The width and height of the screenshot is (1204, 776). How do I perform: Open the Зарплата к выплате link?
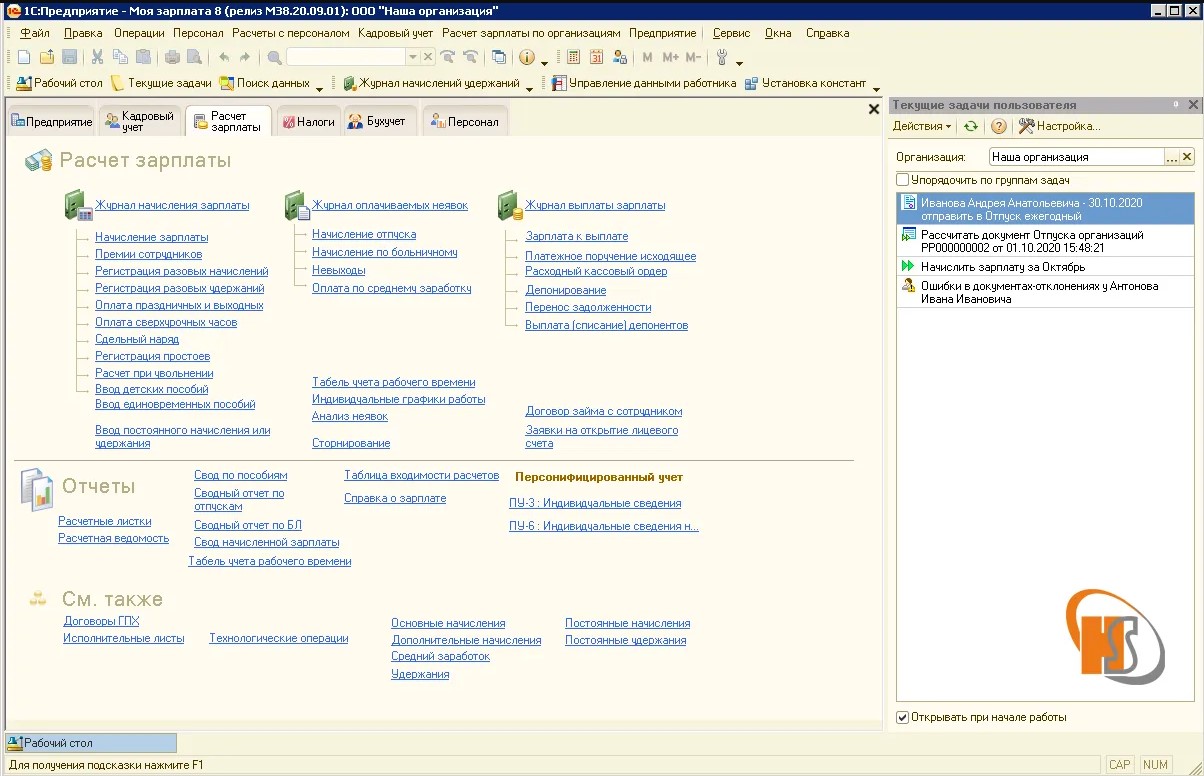[577, 236]
